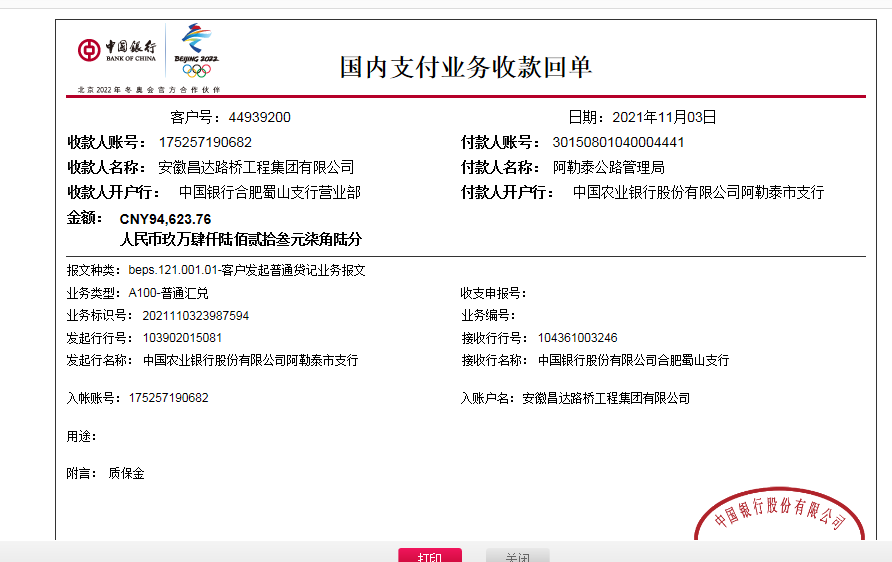This screenshot has height=562, width=892.
Task: Click the payer account number 30150801040004441
Action: tap(618, 142)
